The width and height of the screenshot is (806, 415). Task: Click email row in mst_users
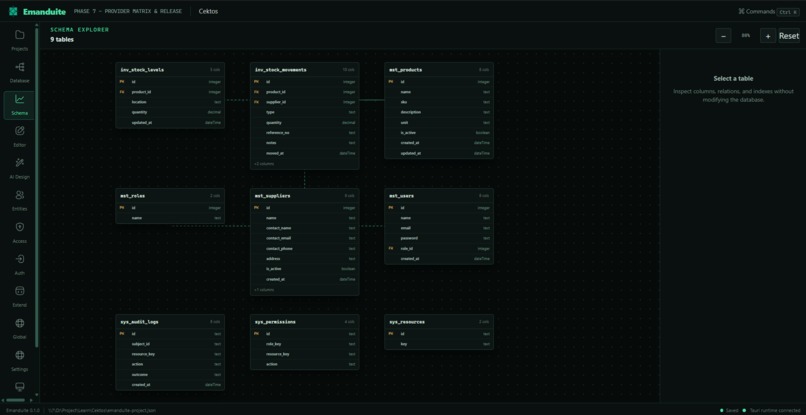pyautogui.click(x=439, y=228)
